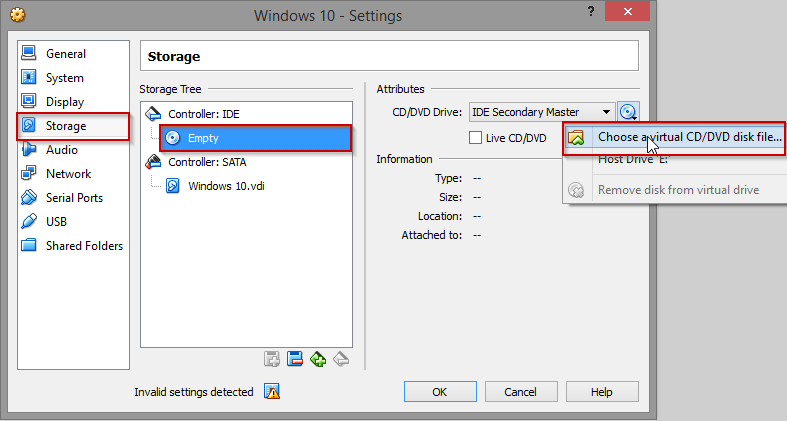787x421 pixels.
Task: Click the add attachment icon below storage tree
Action: pyautogui.click(x=272, y=359)
